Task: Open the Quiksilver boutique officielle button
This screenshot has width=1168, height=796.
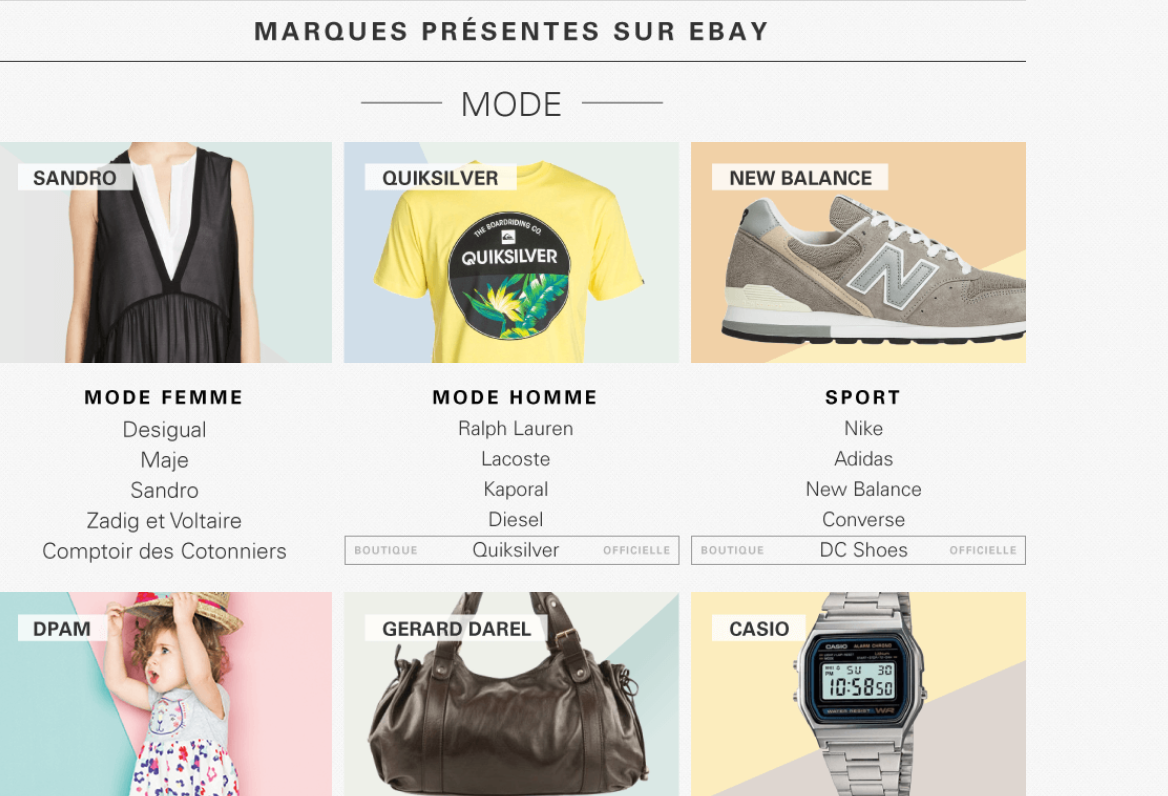Action: pyautogui.click(x=512, y=550)
